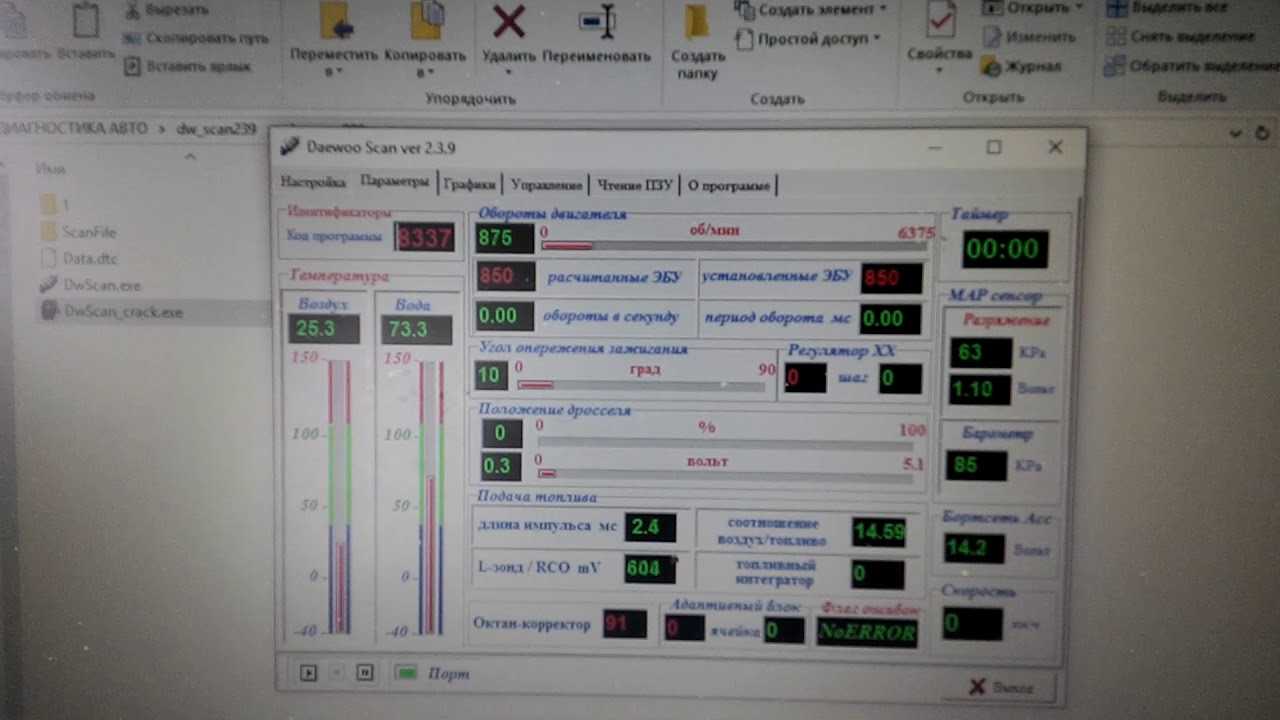Click the pause button in Daewoo Scan
1280x720 pixels.
pyautogui.click(x=365, y=673)
